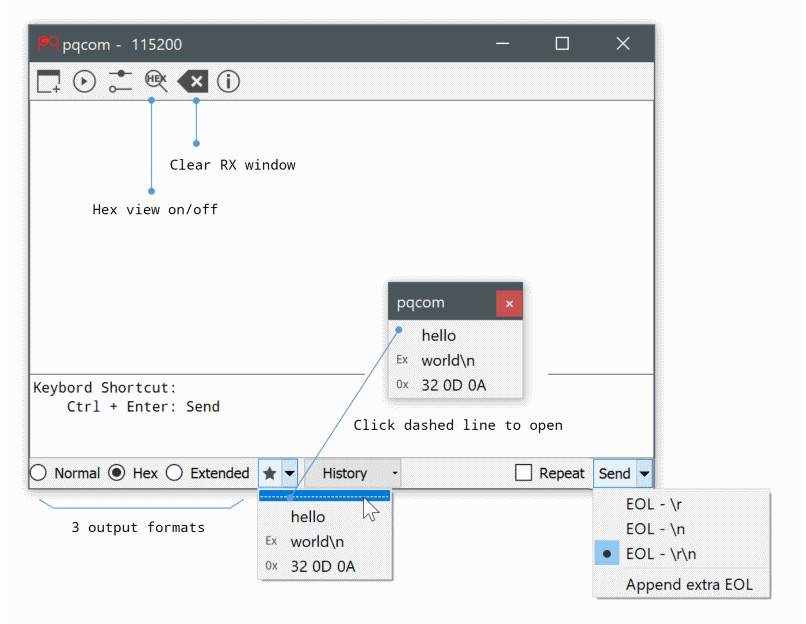Minimize the pqcom main window

click(x=502, y=44)
